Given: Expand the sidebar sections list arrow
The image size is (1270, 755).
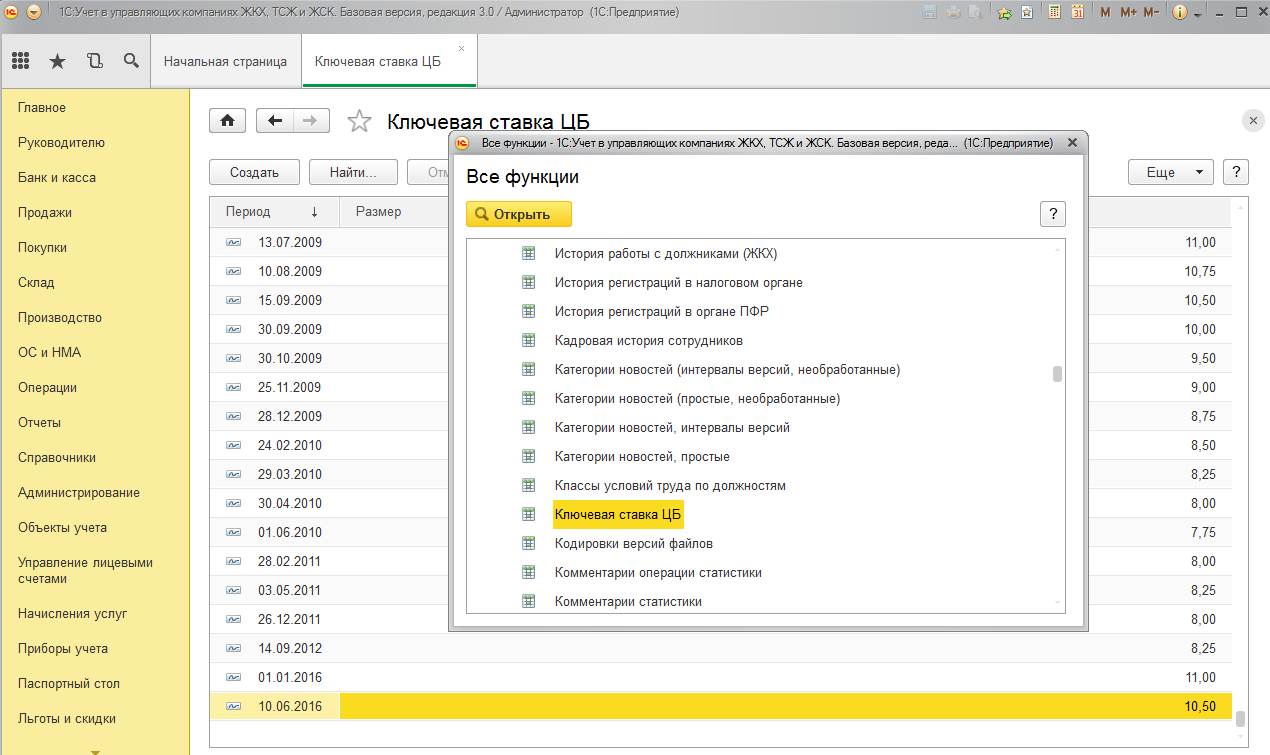Looking at the screenshot, I should pyautogui.click(x=95, y=750).
